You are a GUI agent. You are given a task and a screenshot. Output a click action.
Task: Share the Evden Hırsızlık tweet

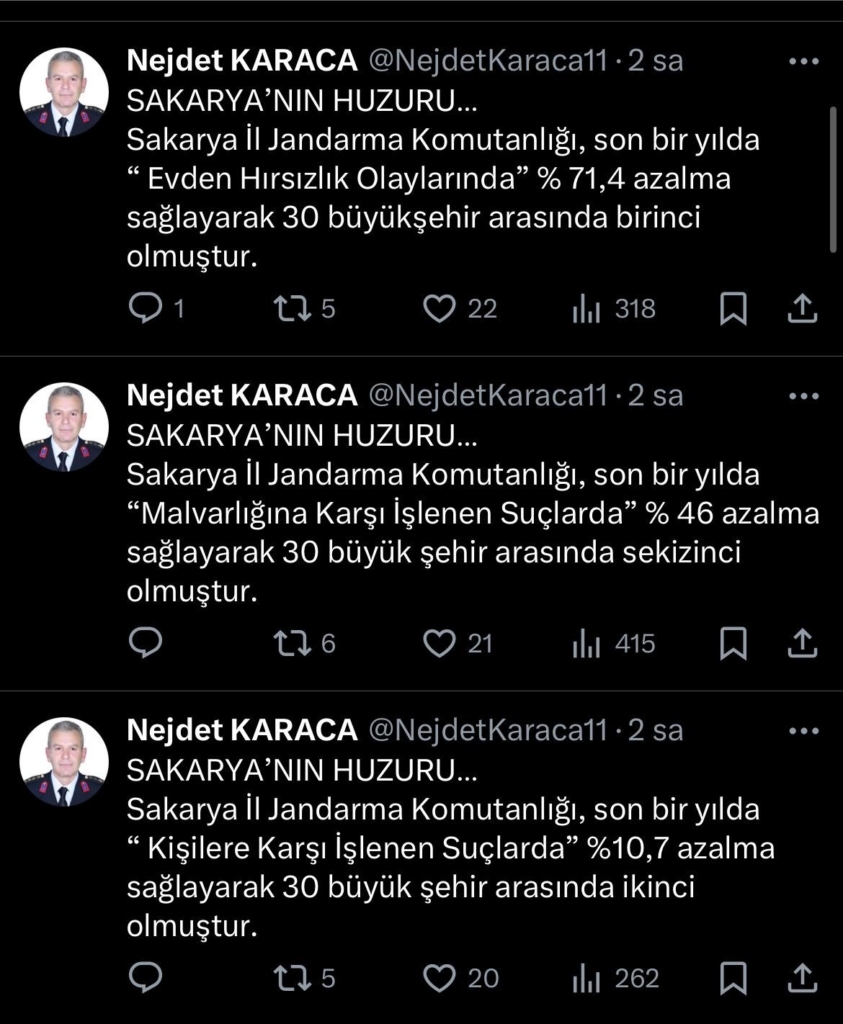point(802,310)
